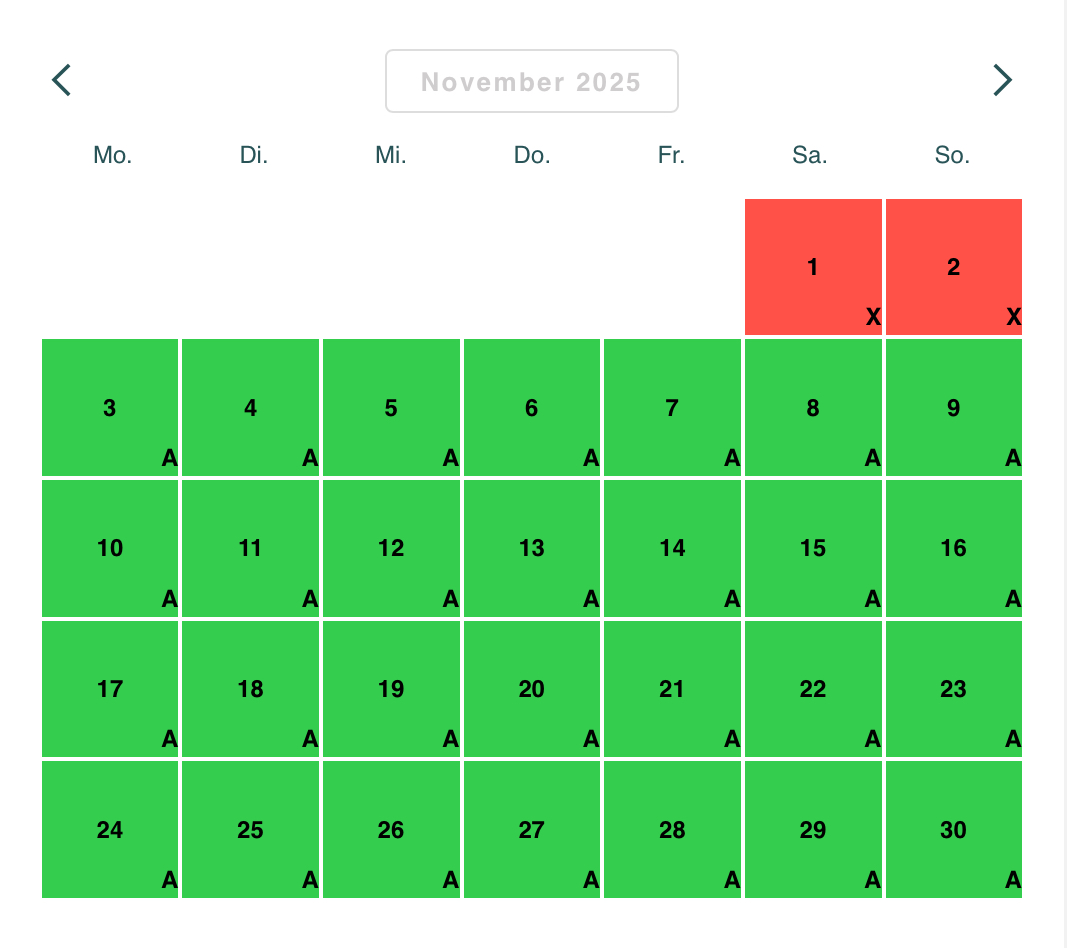The image size is (1067, 948).
Task: Click the red November 2 cell
Action: (x=953, y=267)
